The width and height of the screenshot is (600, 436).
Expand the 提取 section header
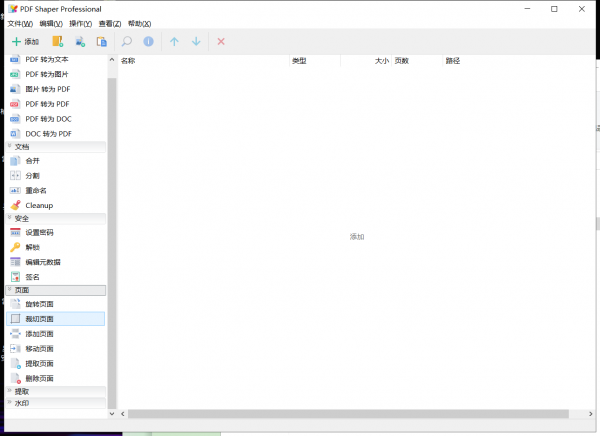pyautogui.click(x=56, y=392)
